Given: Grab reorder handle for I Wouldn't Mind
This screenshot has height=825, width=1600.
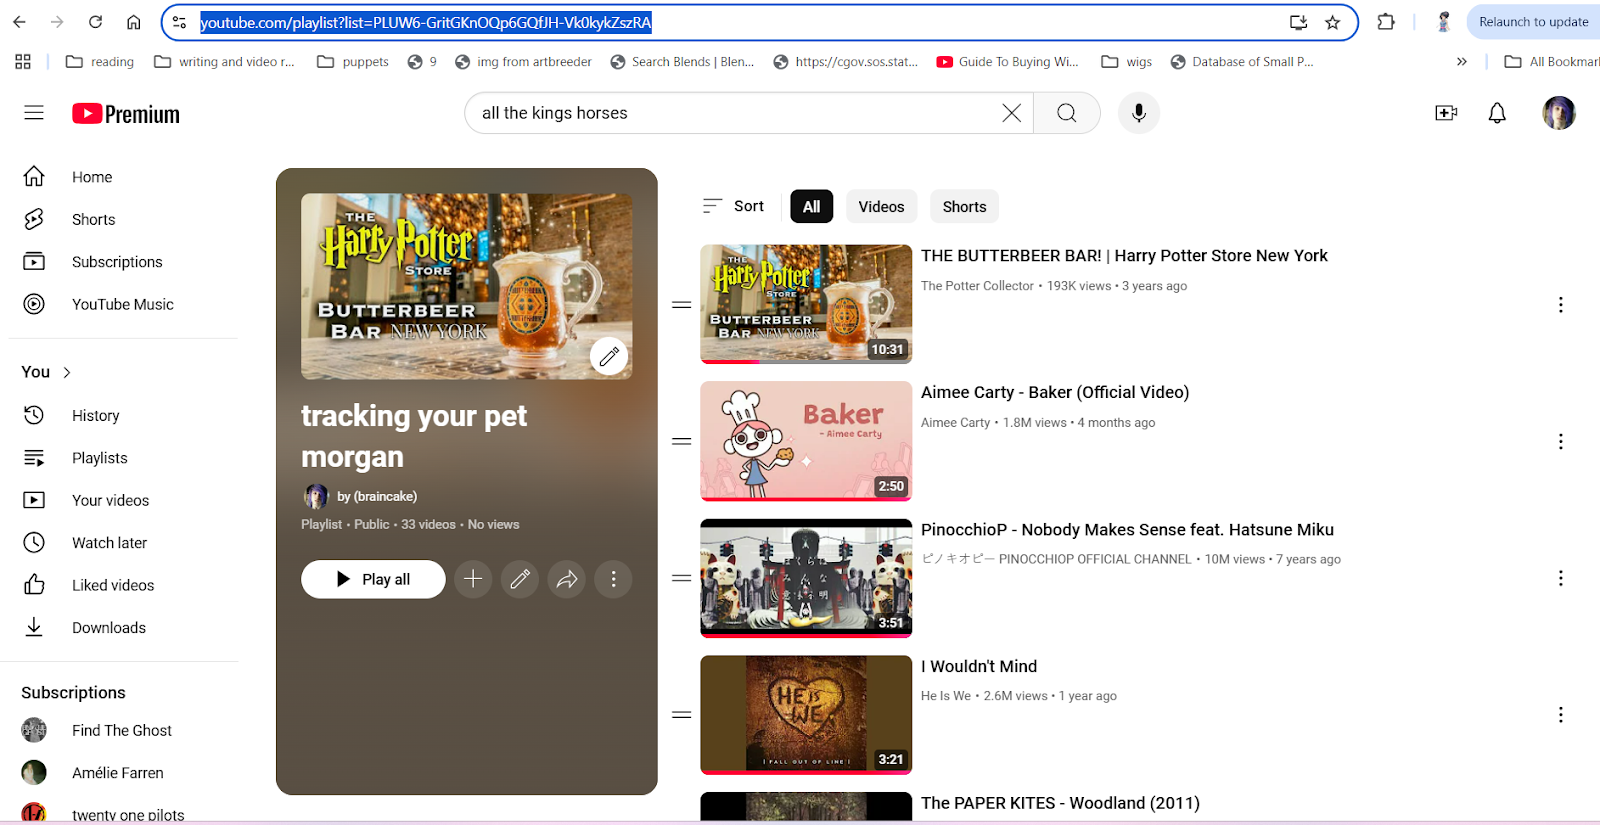Looking at the screenshot, I should [x=682, y=715].
